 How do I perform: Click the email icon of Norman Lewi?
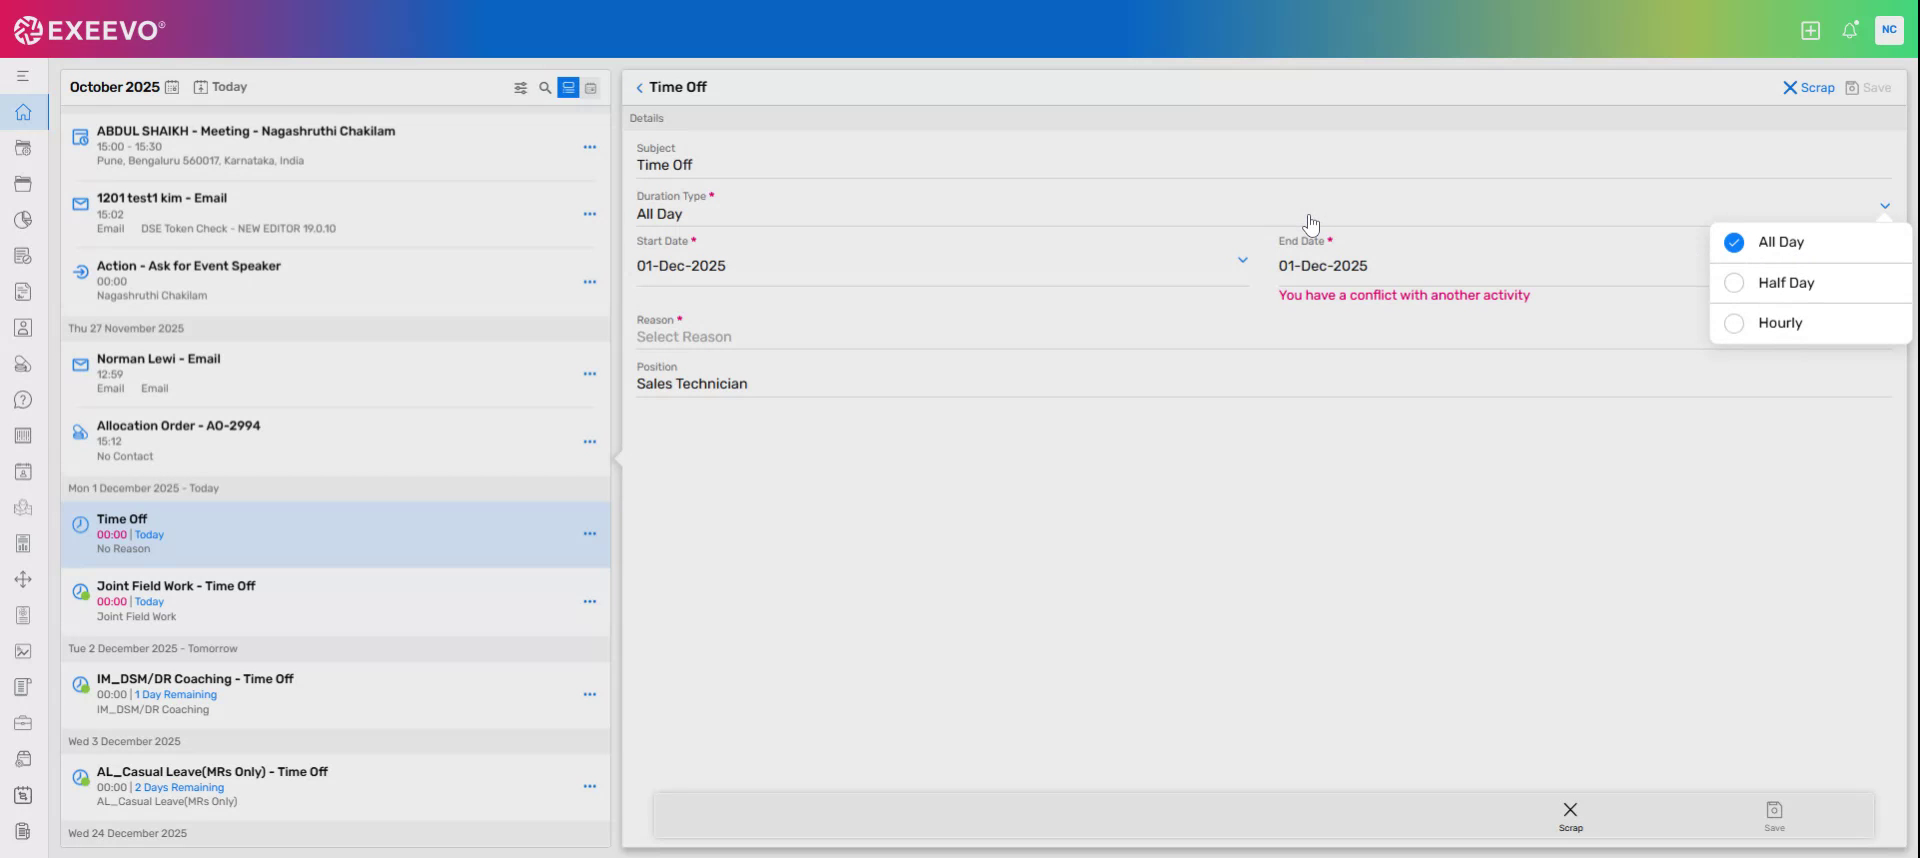point(80,365)
